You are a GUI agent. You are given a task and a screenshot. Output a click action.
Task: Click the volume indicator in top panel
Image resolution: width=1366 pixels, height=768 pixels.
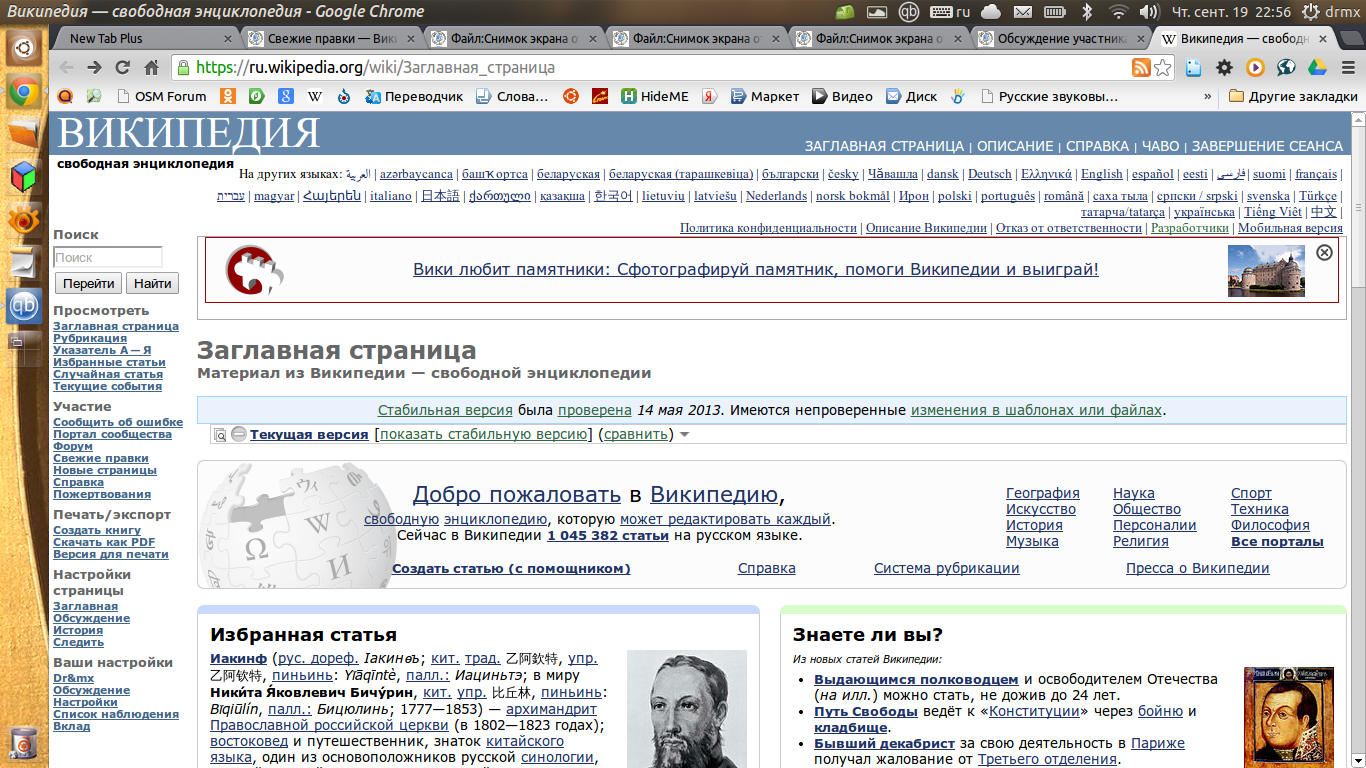(x=1149, y=12)
